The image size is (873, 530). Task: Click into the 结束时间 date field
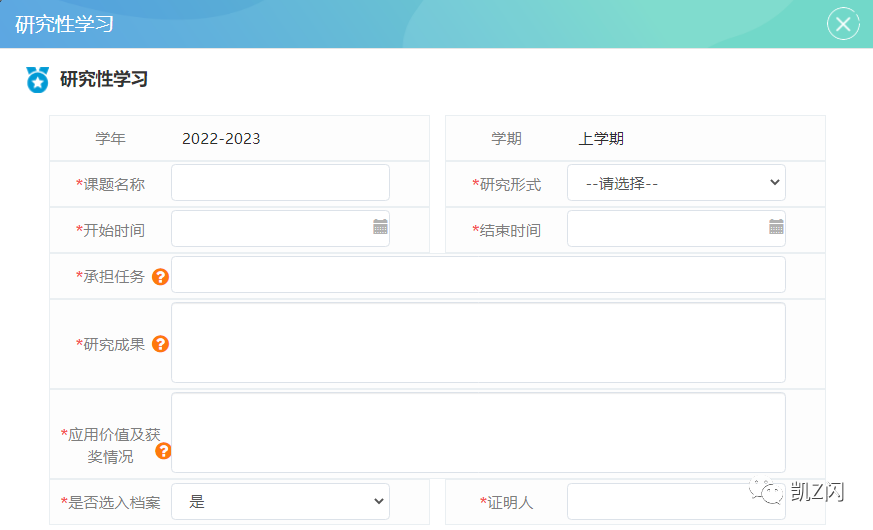[666, 229]
